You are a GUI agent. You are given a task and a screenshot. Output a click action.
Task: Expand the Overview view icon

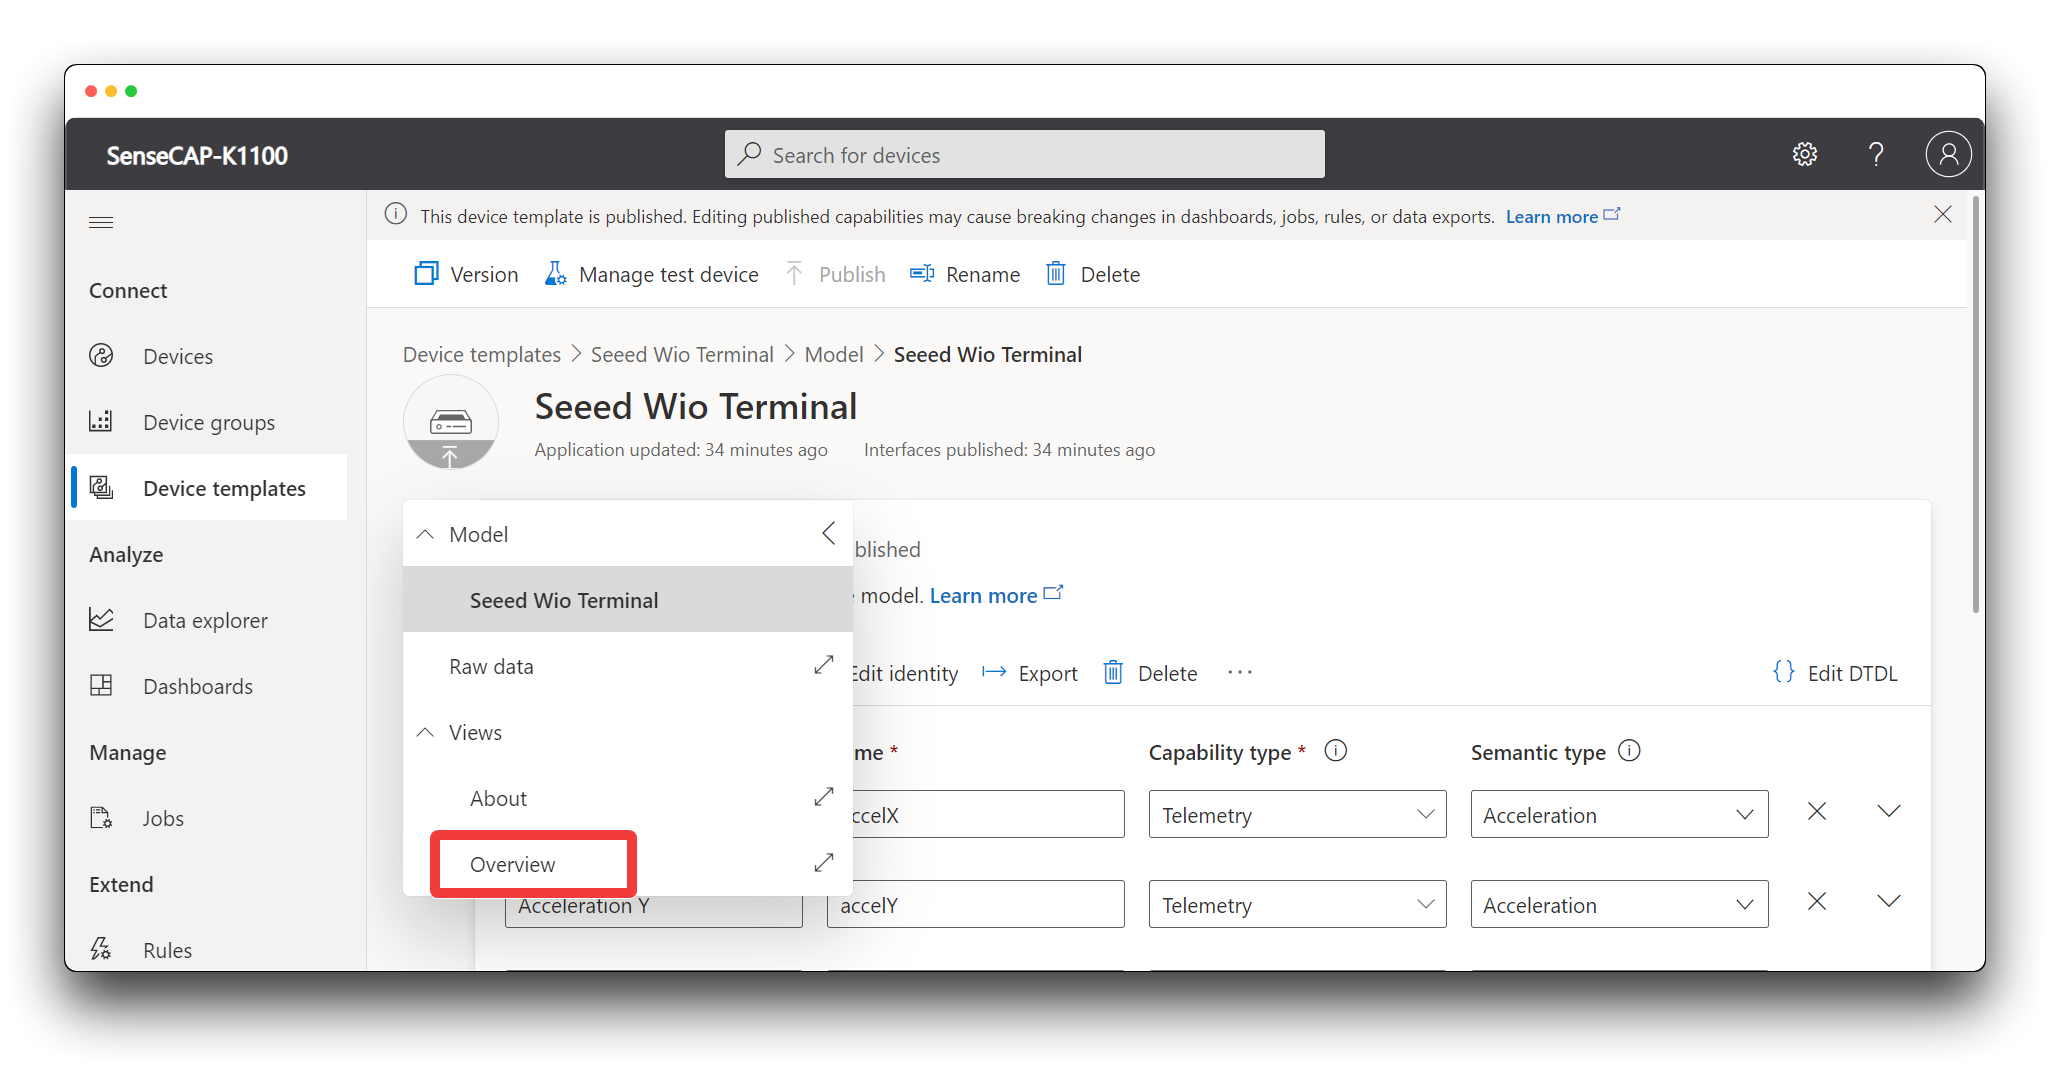tap(824, 862)
